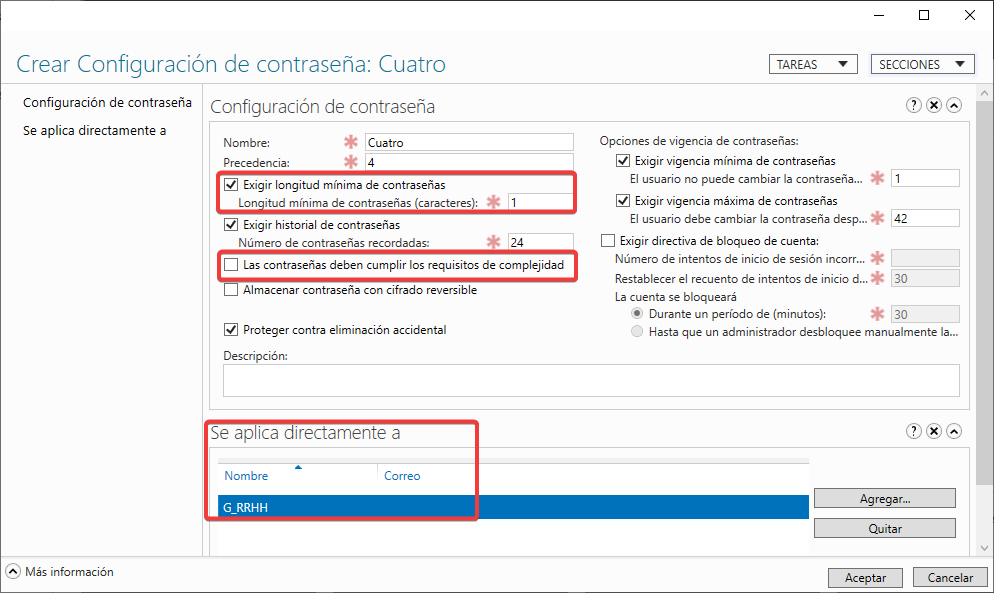This screenshot has height=593, width=994.
Task: Open the TAREAS dropdown
Action: [x=812, y=64]
